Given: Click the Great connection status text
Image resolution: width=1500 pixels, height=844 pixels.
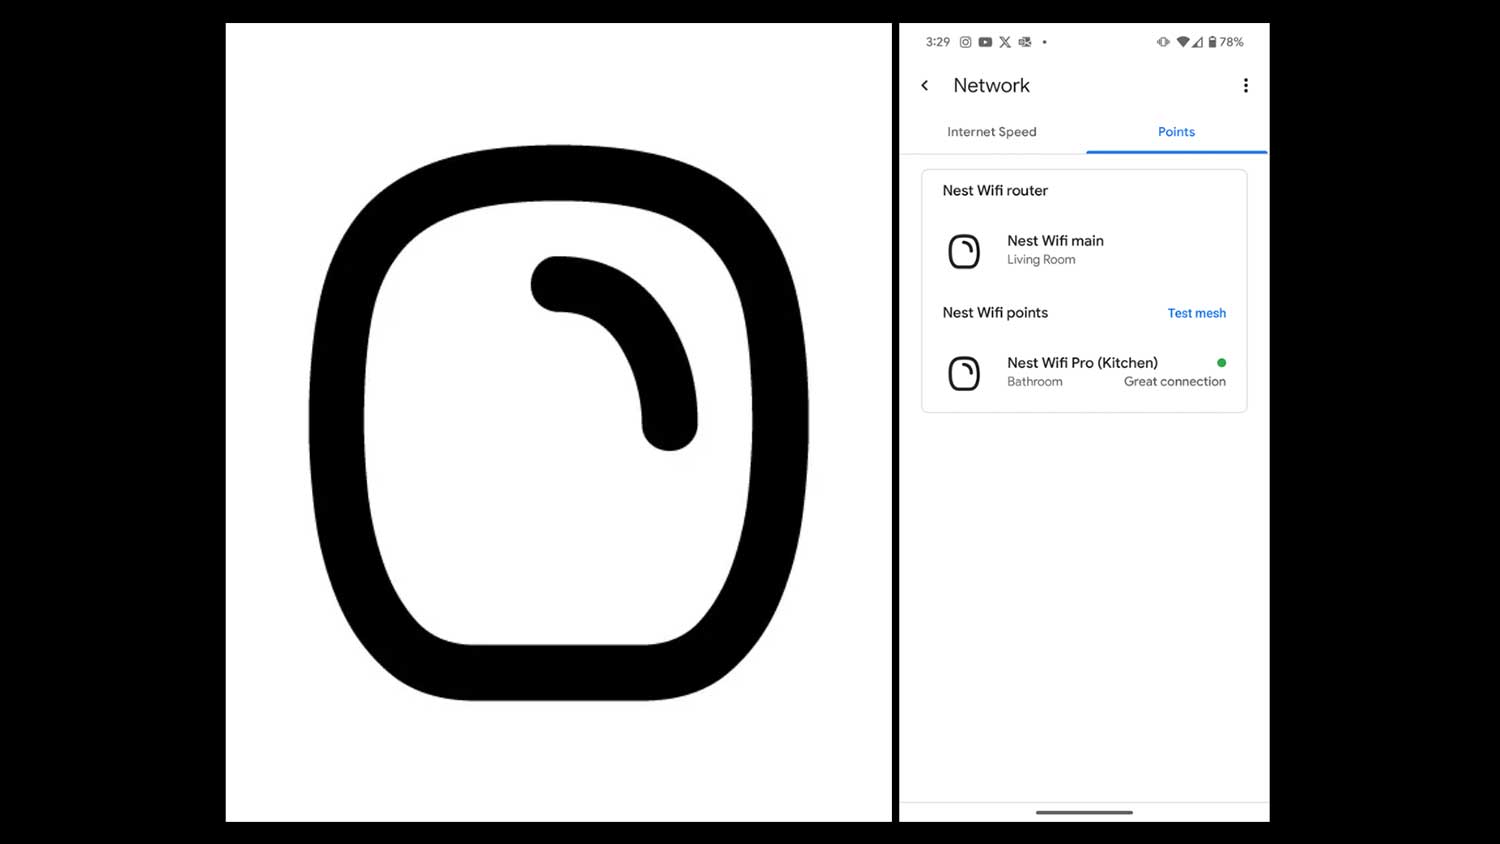Looking at the screenshot, I should click(1174, 382).
